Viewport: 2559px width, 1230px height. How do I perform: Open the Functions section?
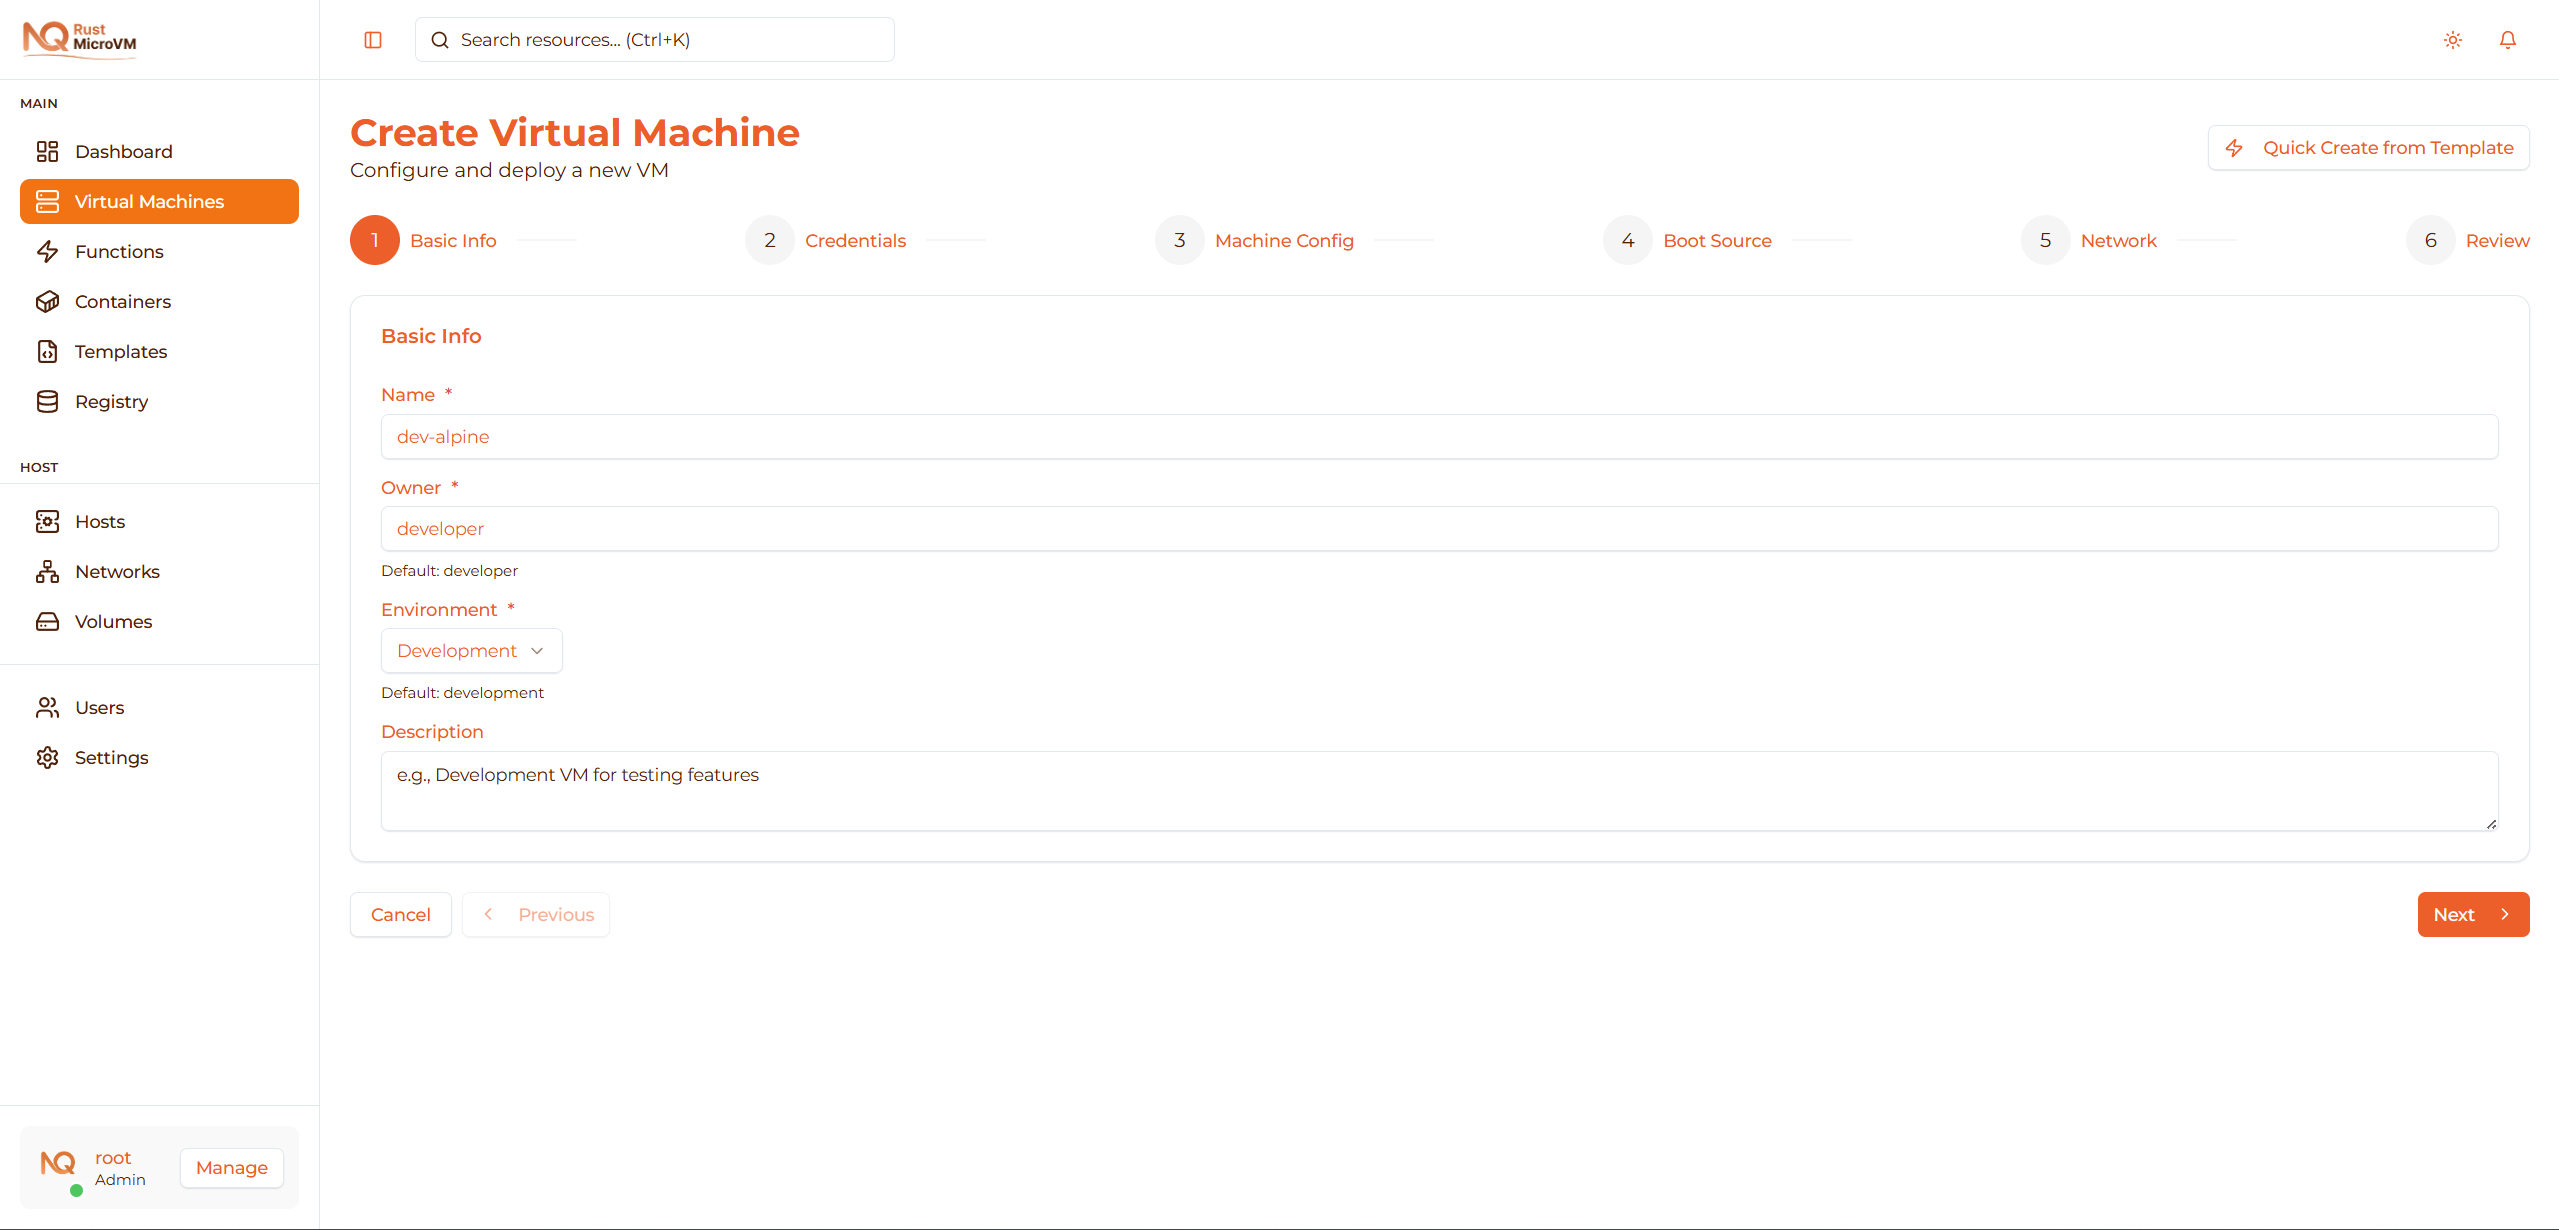click(x=119, y=251)
